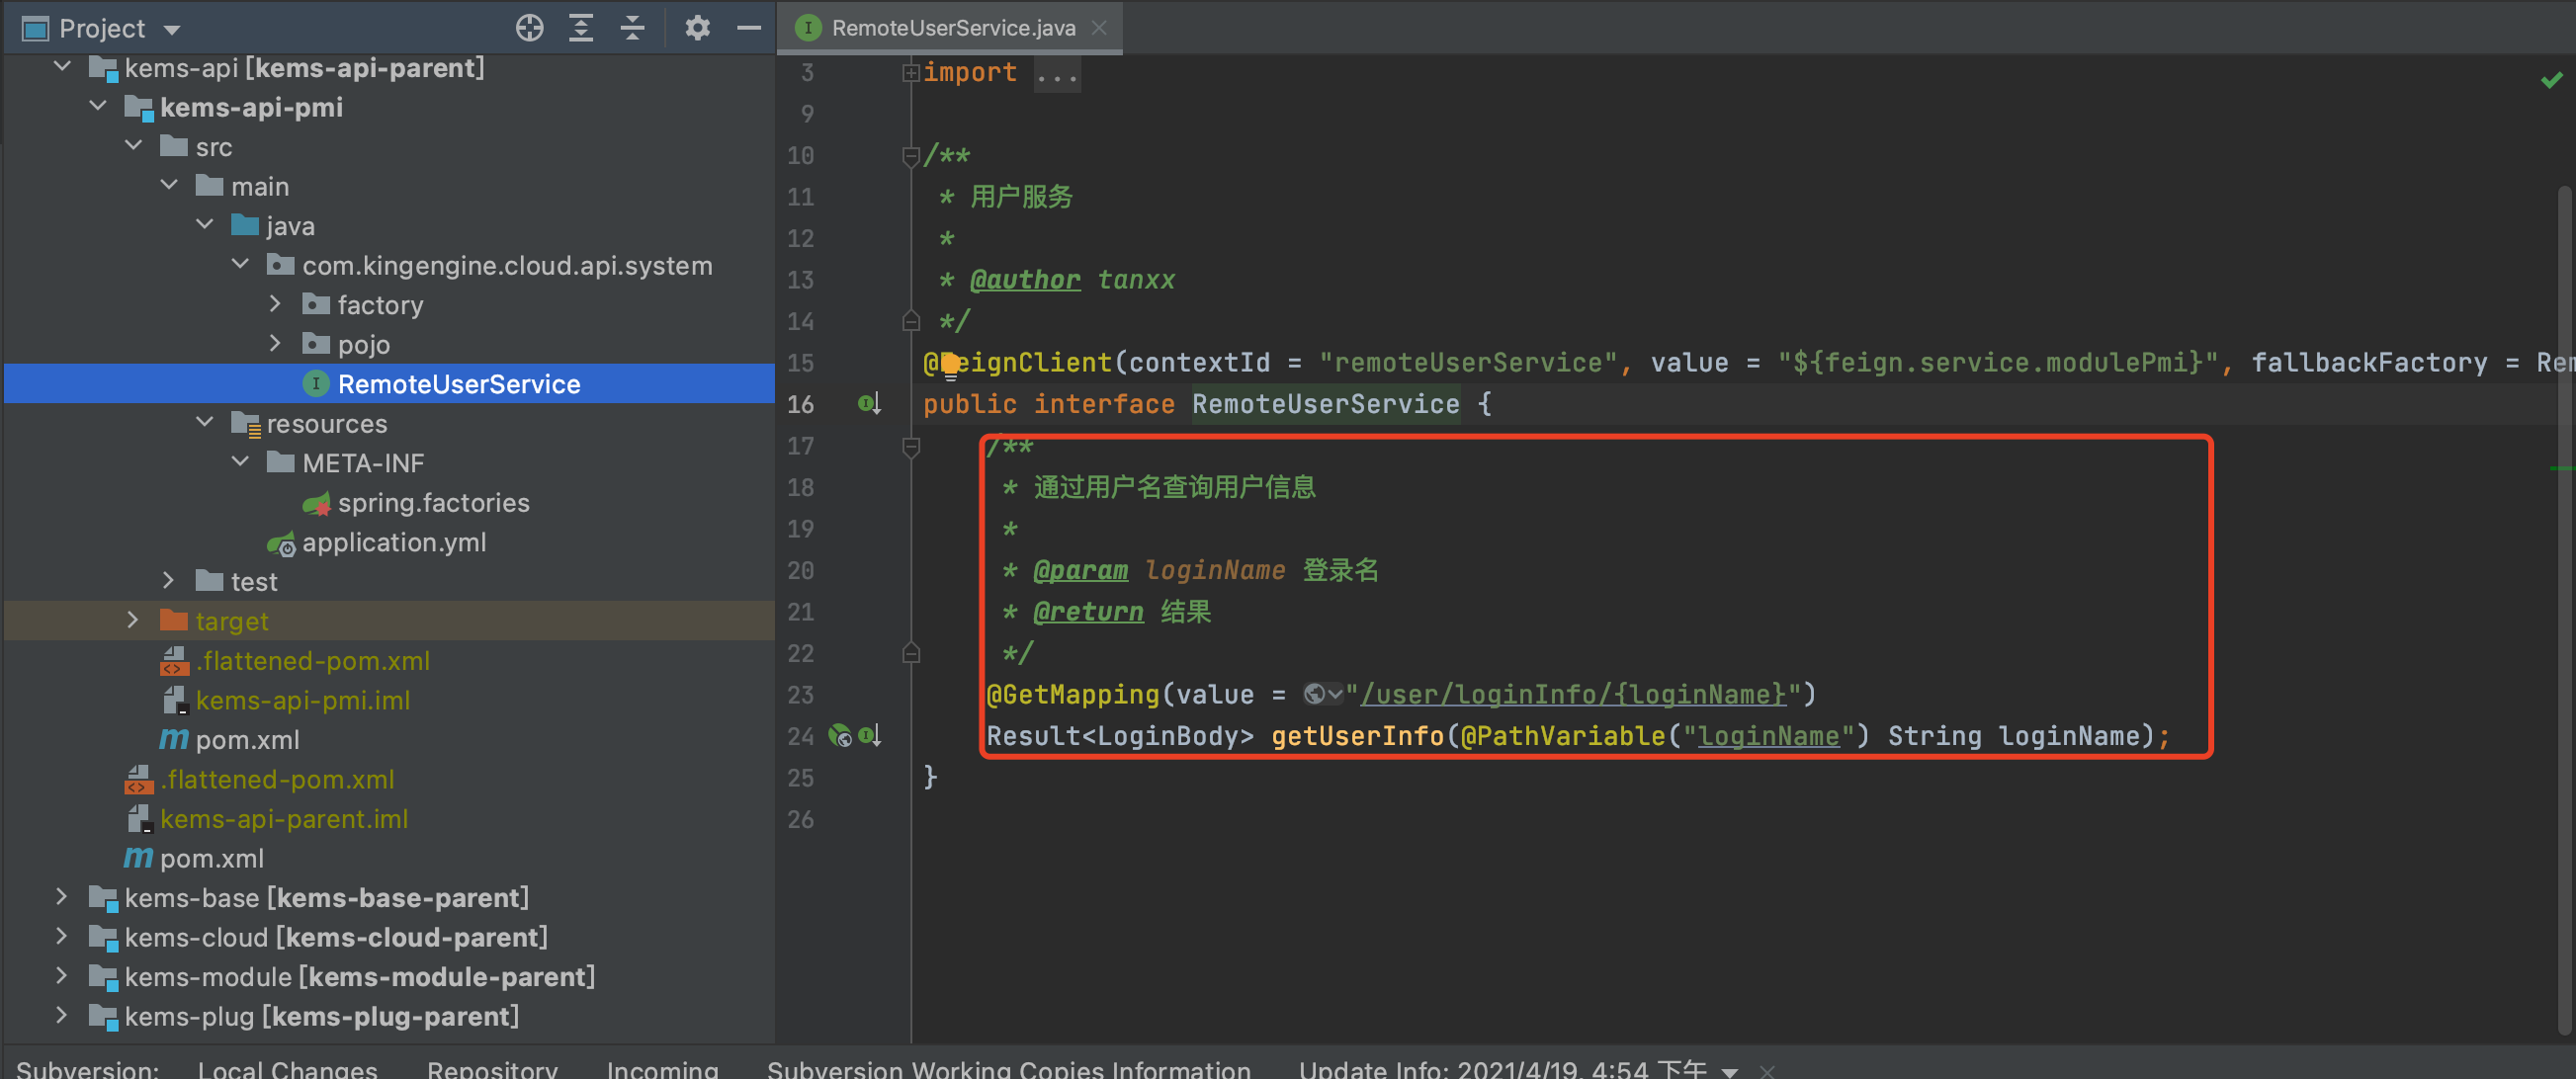This screenshot has height=1079, width=2576.
Task: Open Subversion Working Copies Information tab
Action: pyautogui.click(x=1008, y=1068)
